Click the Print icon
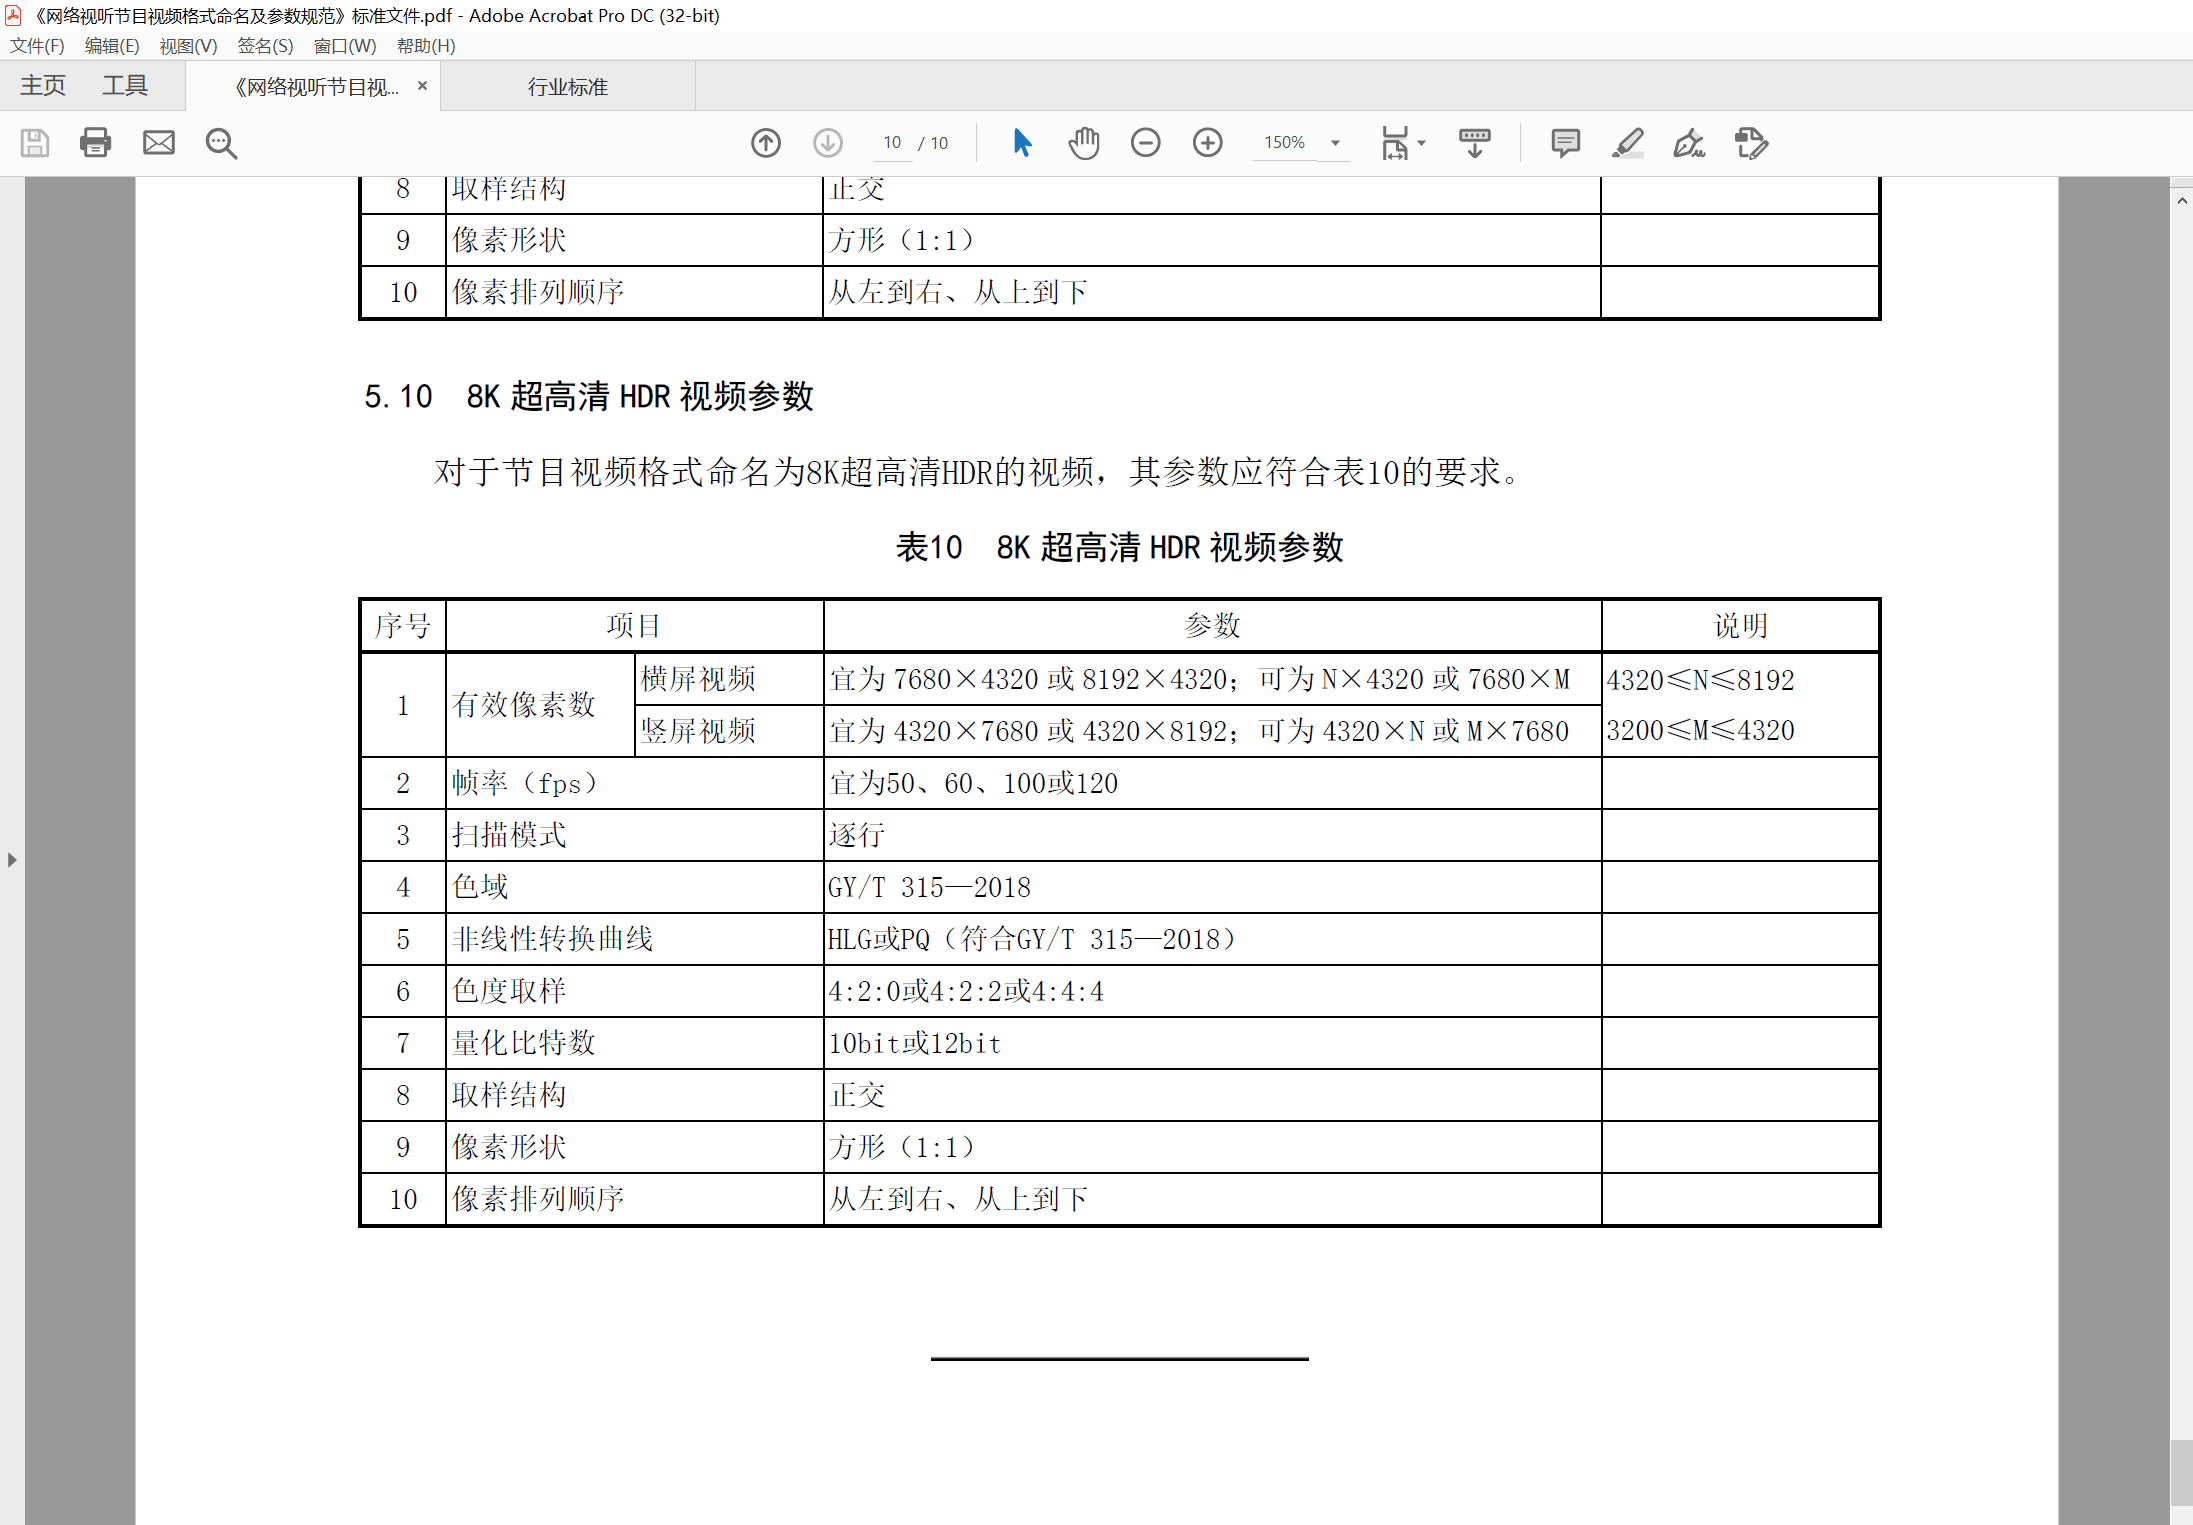 96,143
